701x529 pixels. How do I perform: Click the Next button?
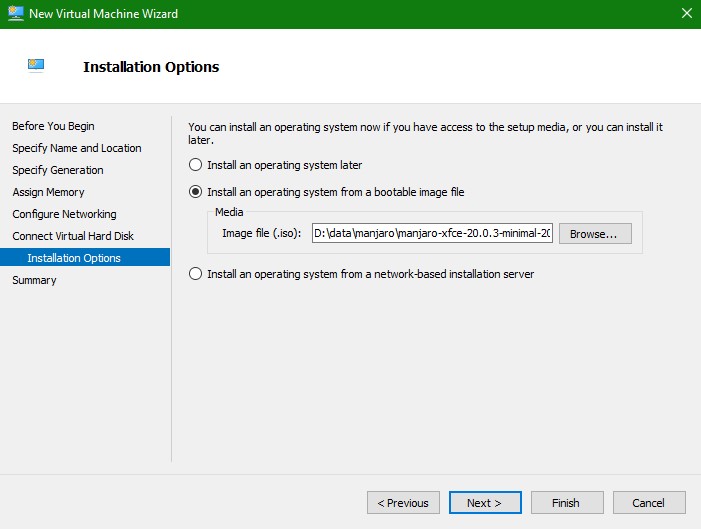tap(484, 503)
